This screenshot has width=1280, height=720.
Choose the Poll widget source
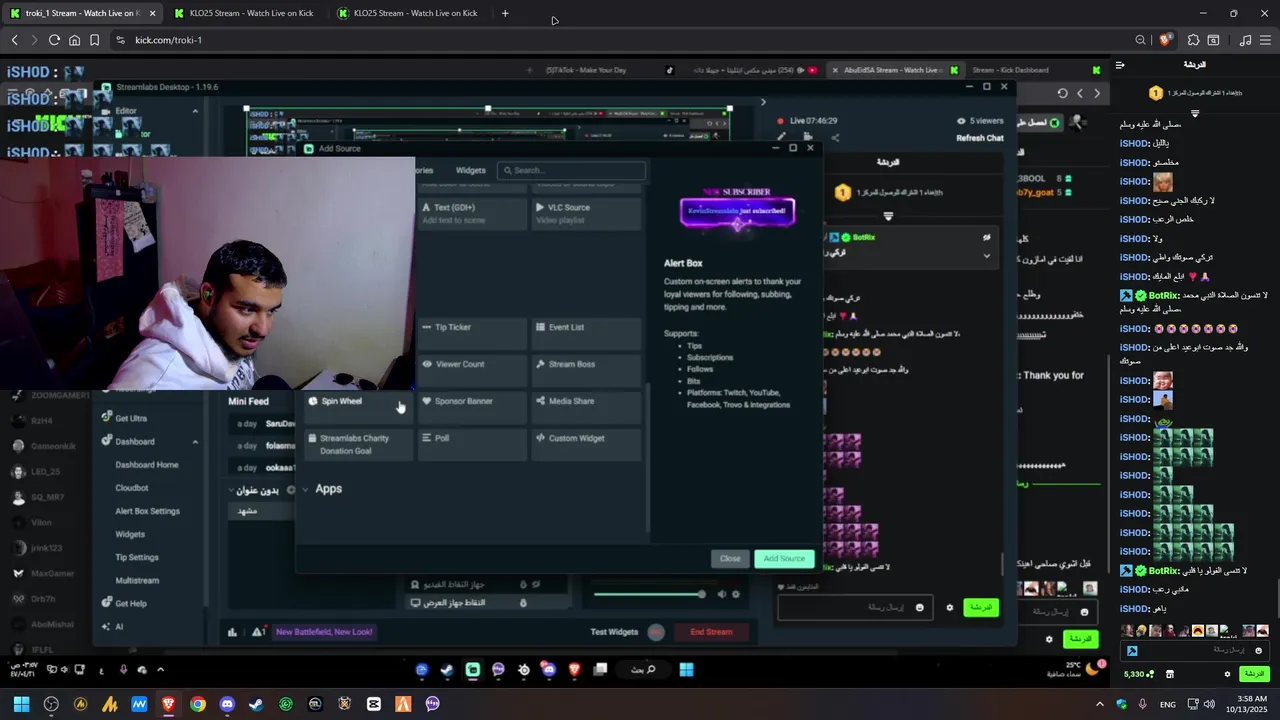472,444
